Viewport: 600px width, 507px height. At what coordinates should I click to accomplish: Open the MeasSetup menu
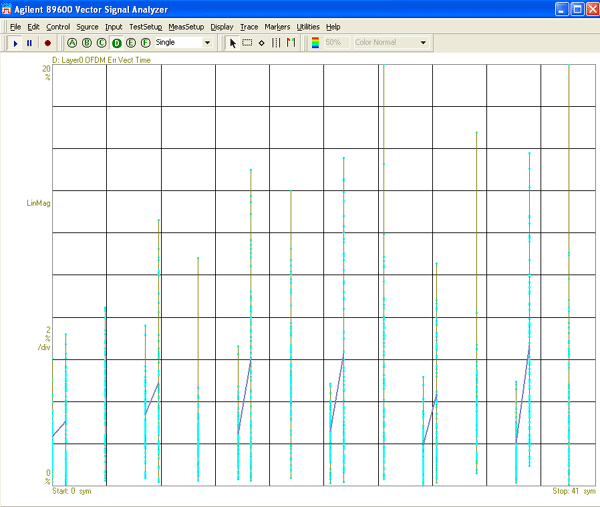point(185,26)
